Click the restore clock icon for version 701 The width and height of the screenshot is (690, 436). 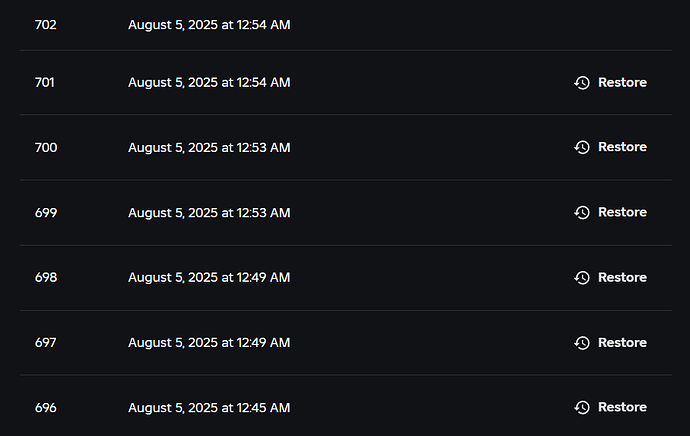[x=582, y=83]
